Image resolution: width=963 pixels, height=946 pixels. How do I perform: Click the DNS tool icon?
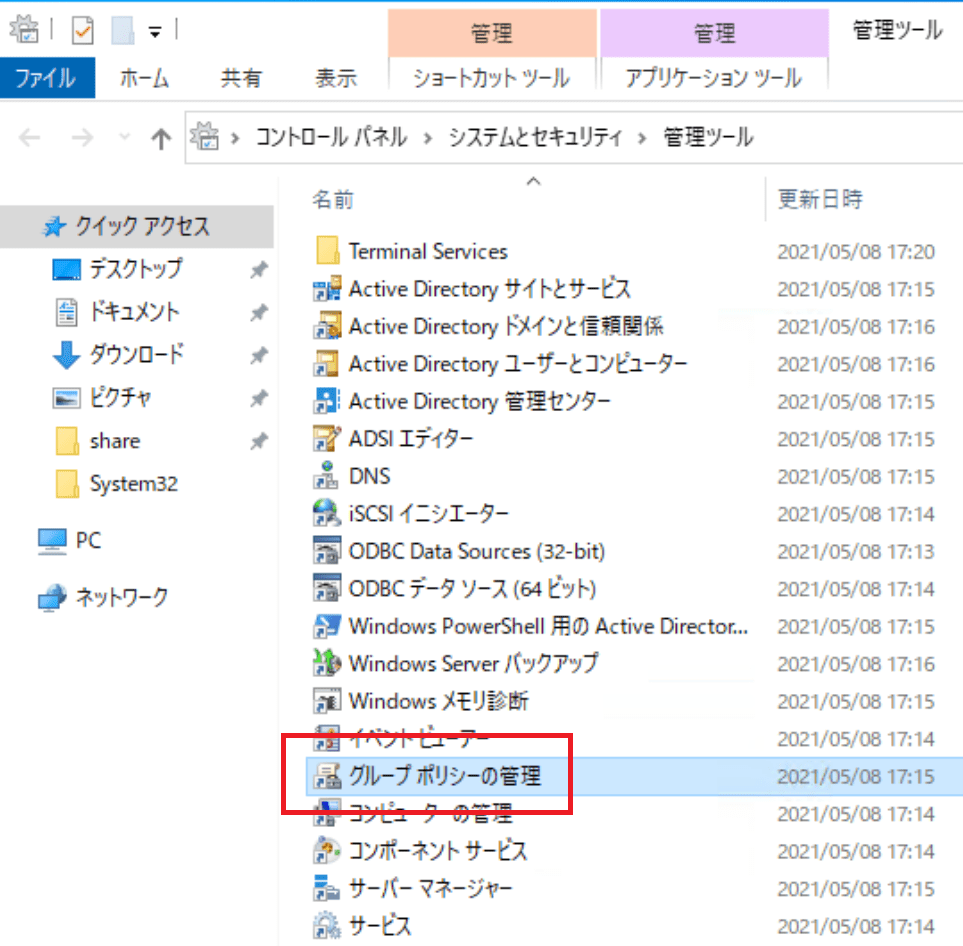click(x=327, y=477)
